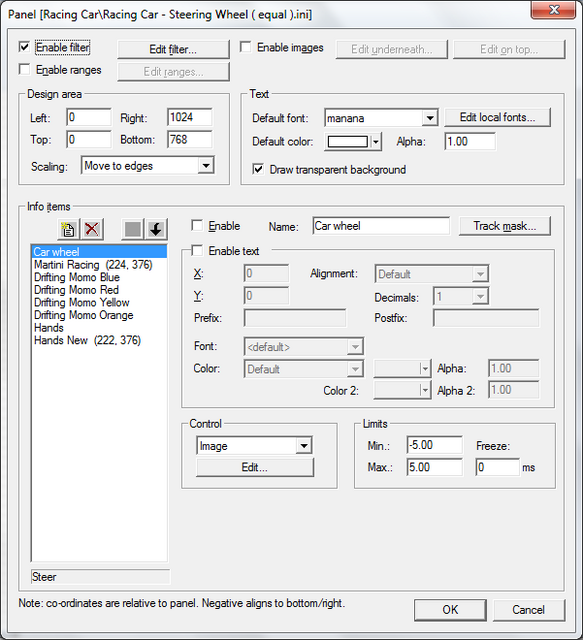Click the down-arrow move item icon
The image size is (583, 640).
tap(156, 229)
